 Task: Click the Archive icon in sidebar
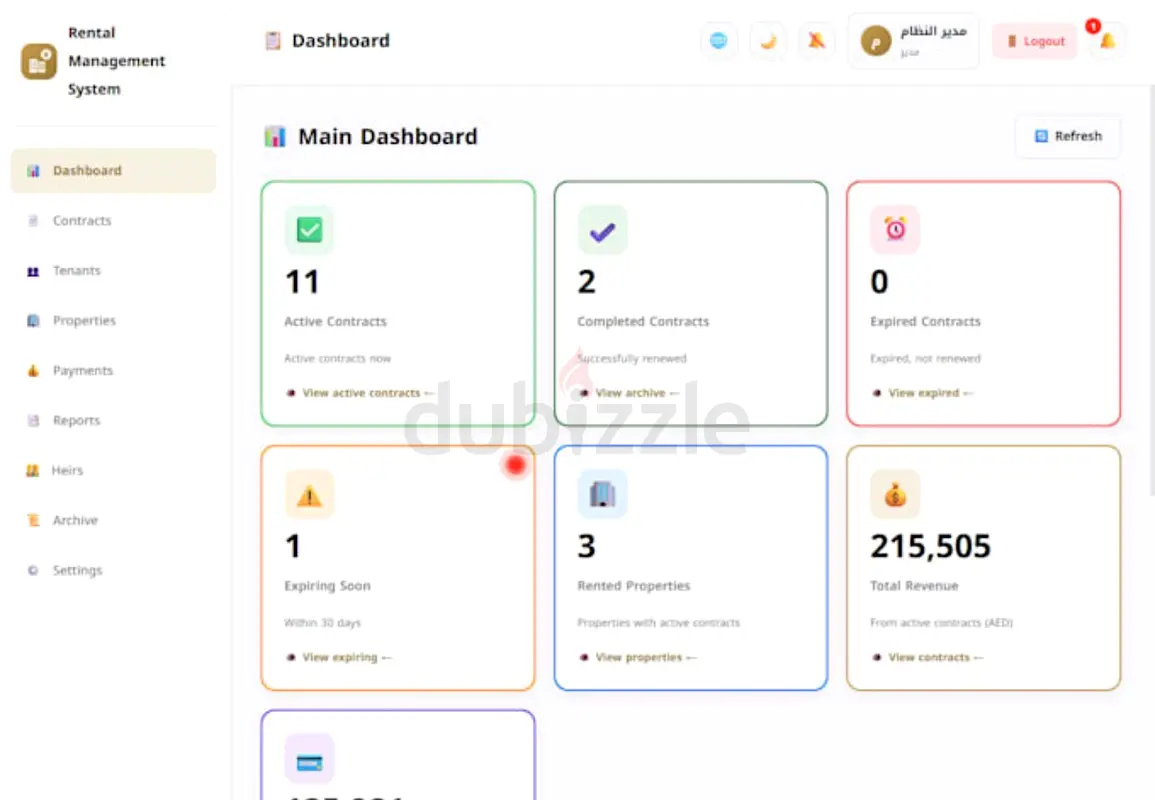(x=33, y=521)
